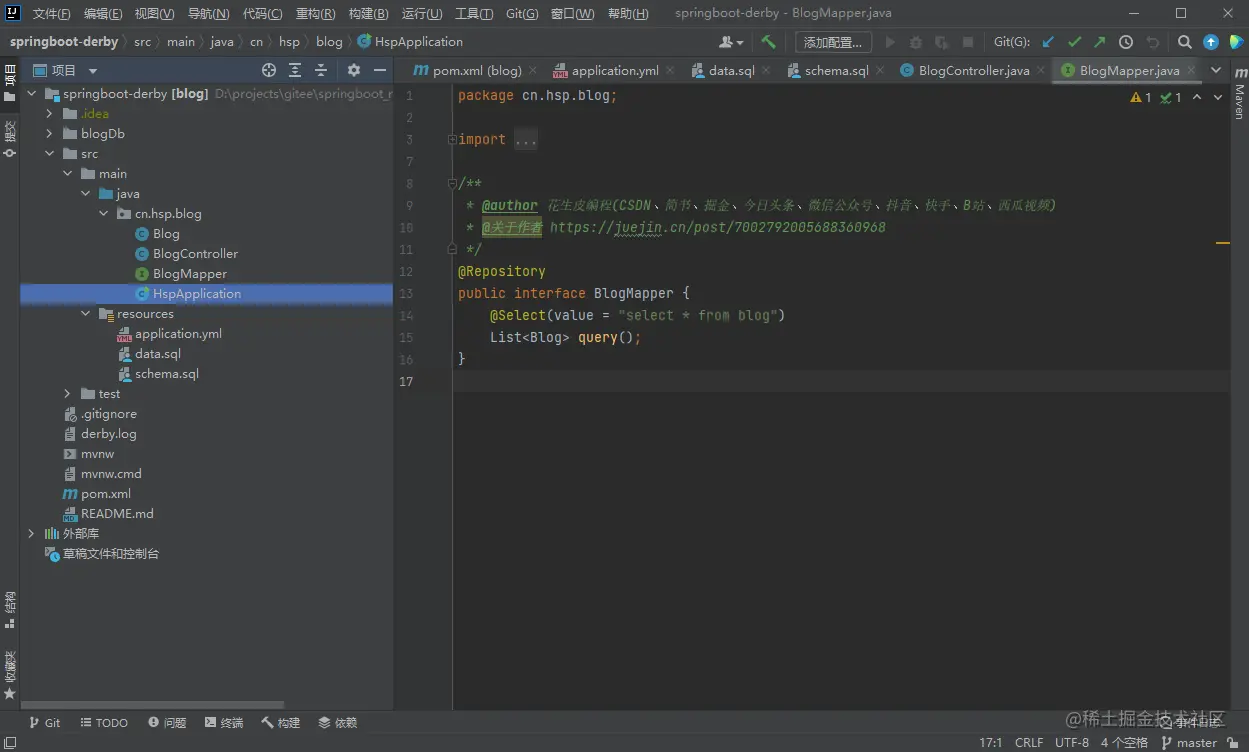Select derby.log file in tree
Viewport: 1249px width, 752px height.
tap(108, 434)
